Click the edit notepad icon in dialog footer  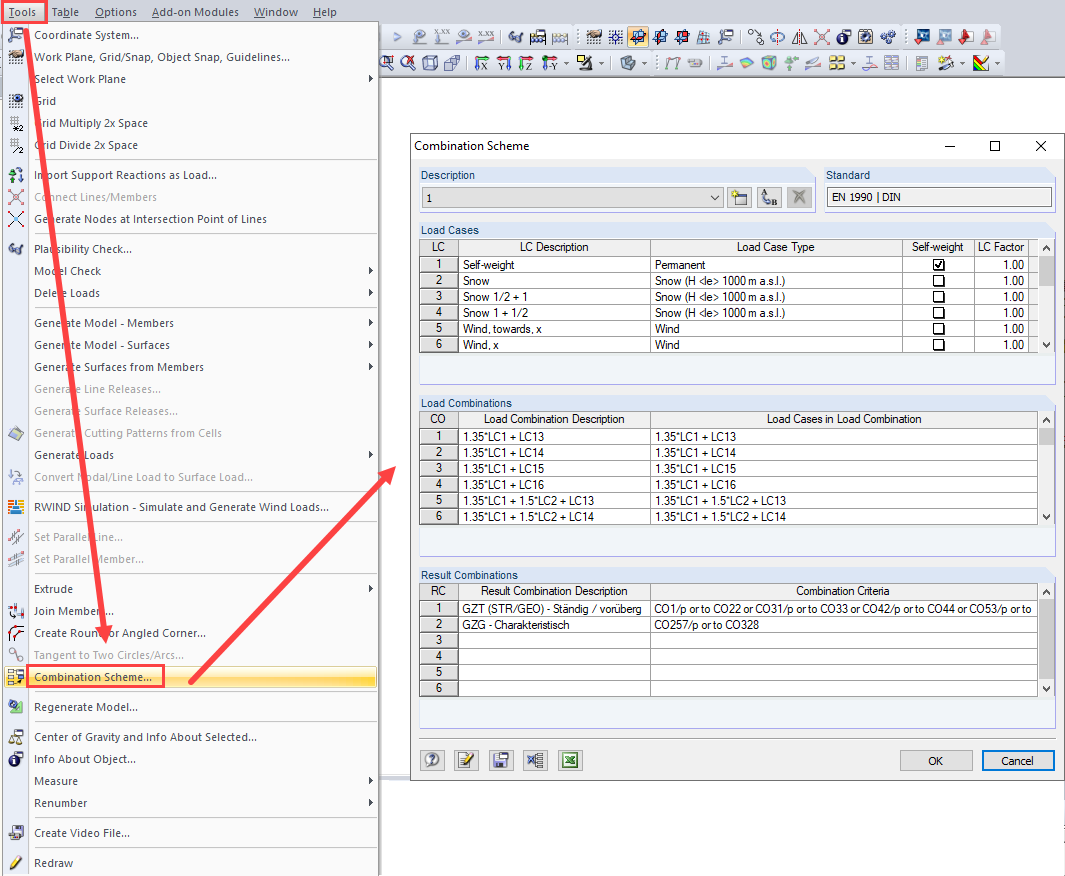466,760
